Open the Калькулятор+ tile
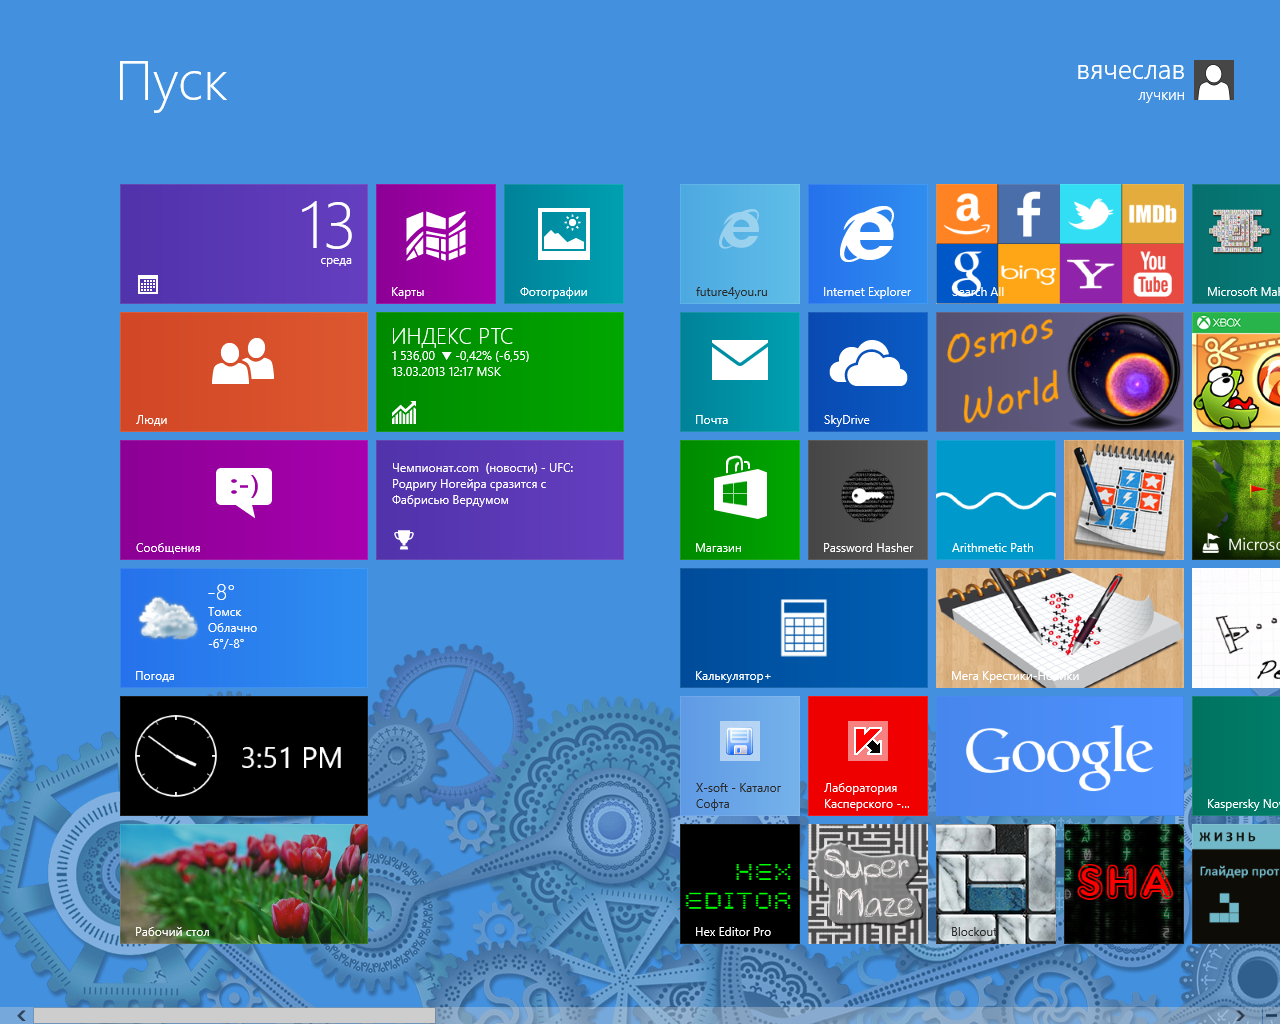 coord(804,628)
